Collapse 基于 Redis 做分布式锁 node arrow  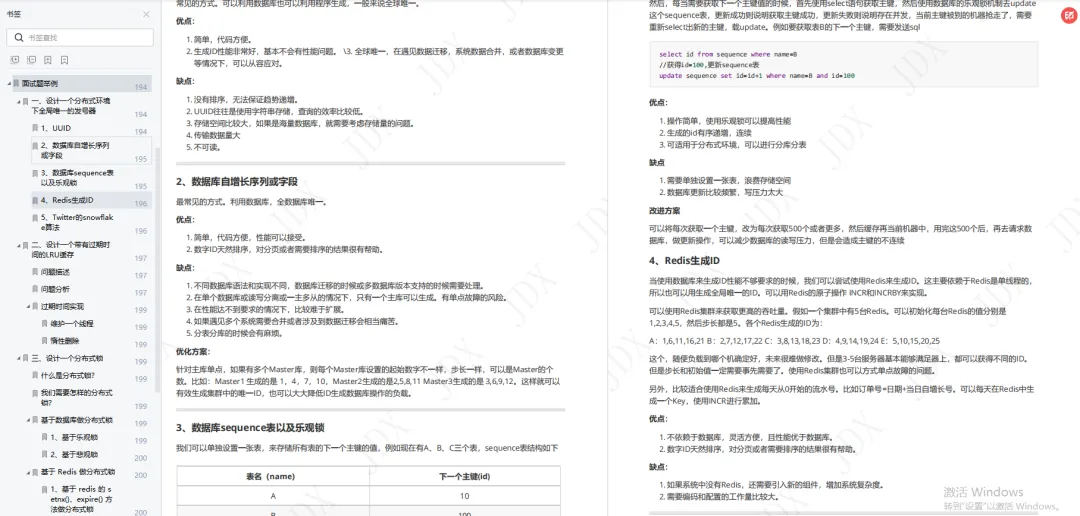[28, 472]
